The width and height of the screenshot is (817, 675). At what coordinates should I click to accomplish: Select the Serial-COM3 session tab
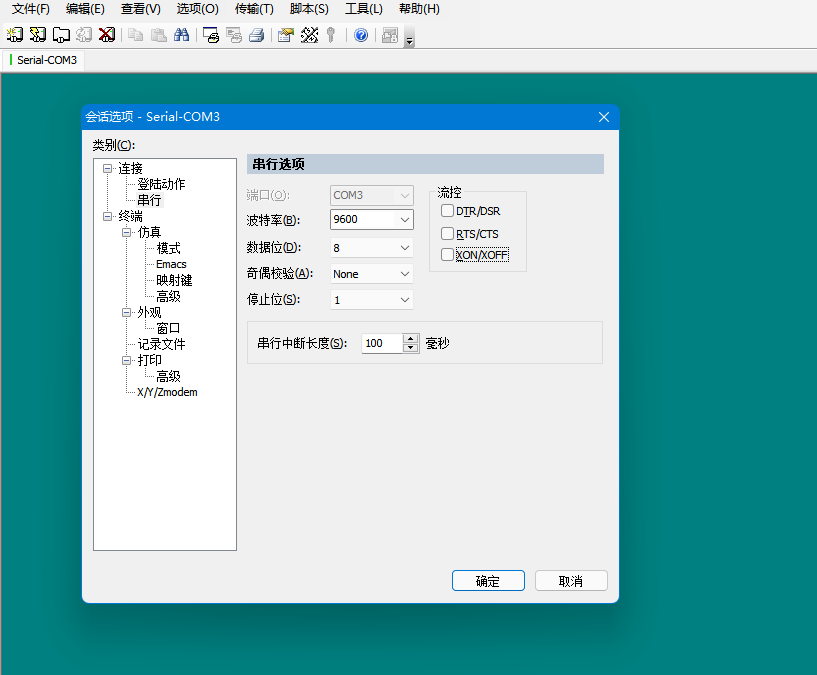[43, 60]
